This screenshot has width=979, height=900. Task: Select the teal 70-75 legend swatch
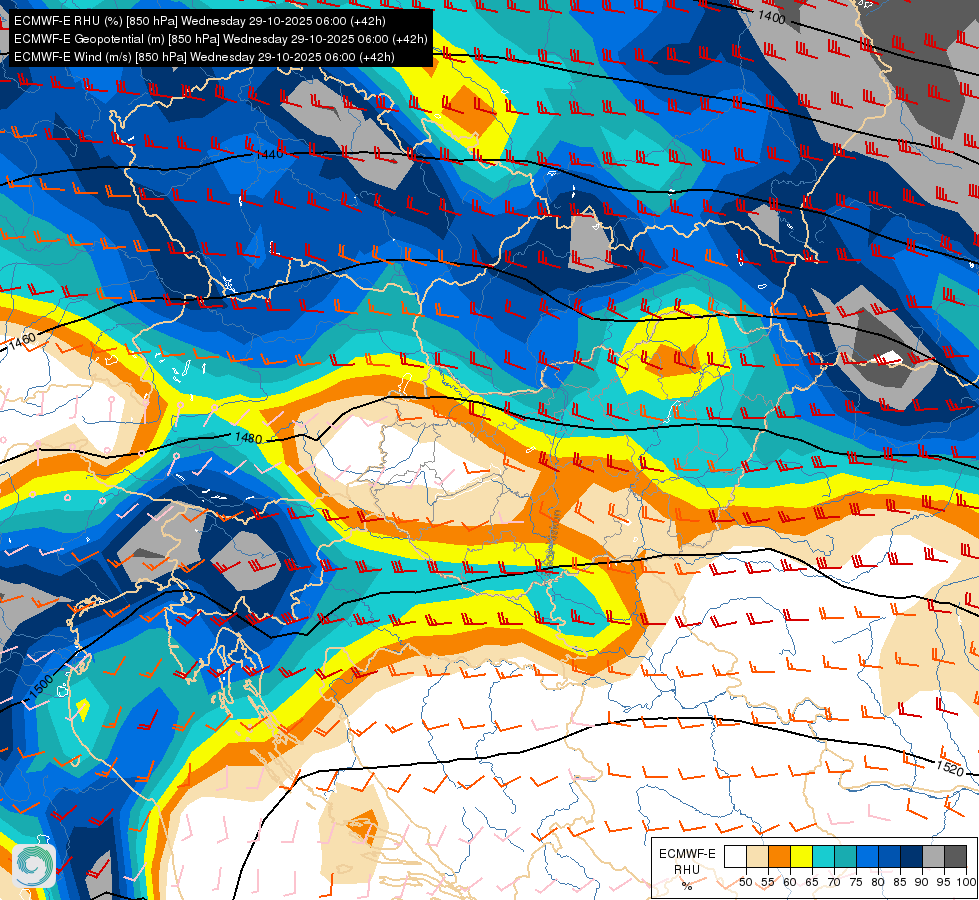[x=845, y=856]
